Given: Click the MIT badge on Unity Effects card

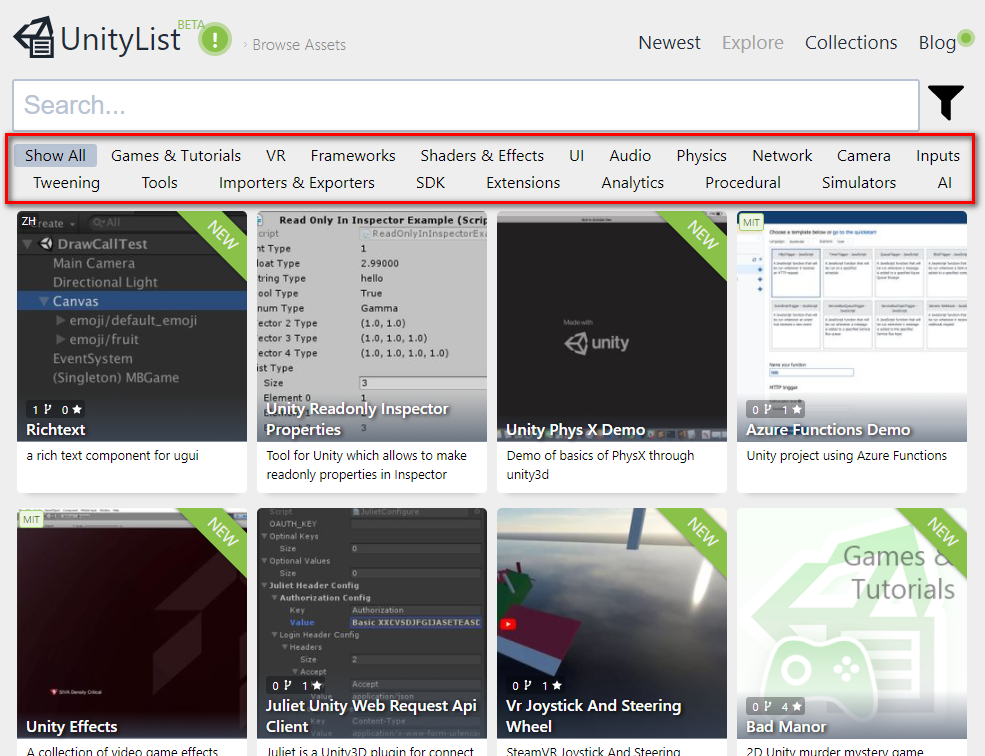Looking at the screenshot, I should (31, 520).
